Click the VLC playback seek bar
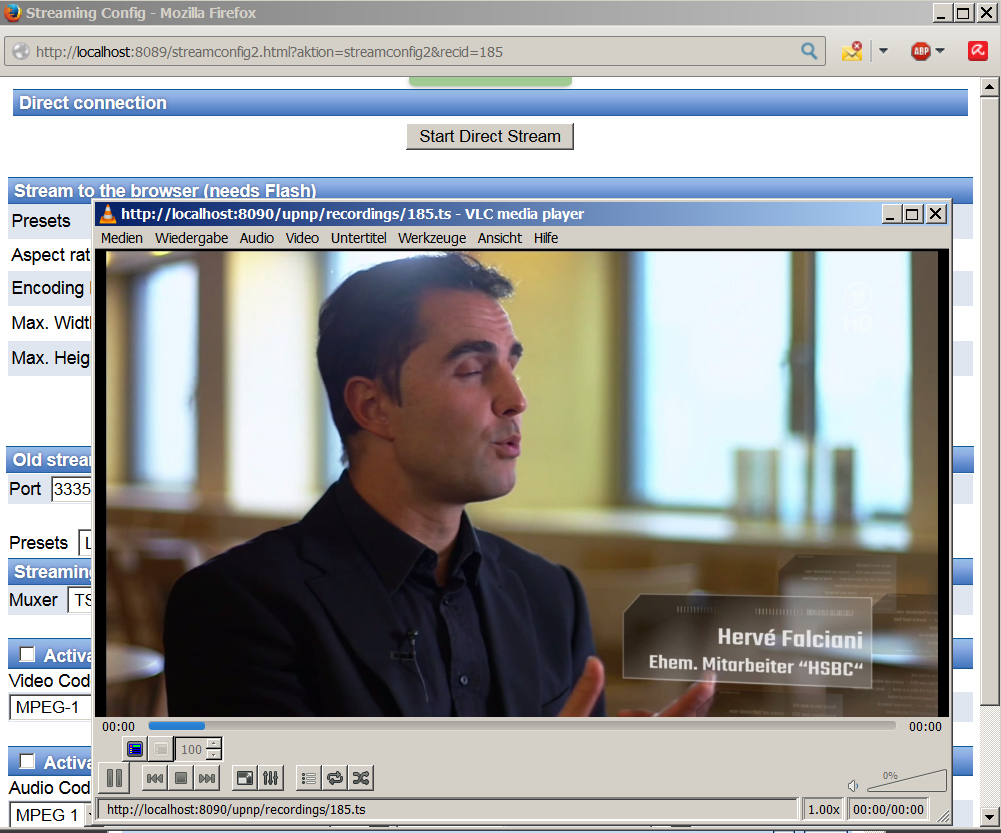The height and width of the screenshot is (833, 1001). (x=520, y=726)
